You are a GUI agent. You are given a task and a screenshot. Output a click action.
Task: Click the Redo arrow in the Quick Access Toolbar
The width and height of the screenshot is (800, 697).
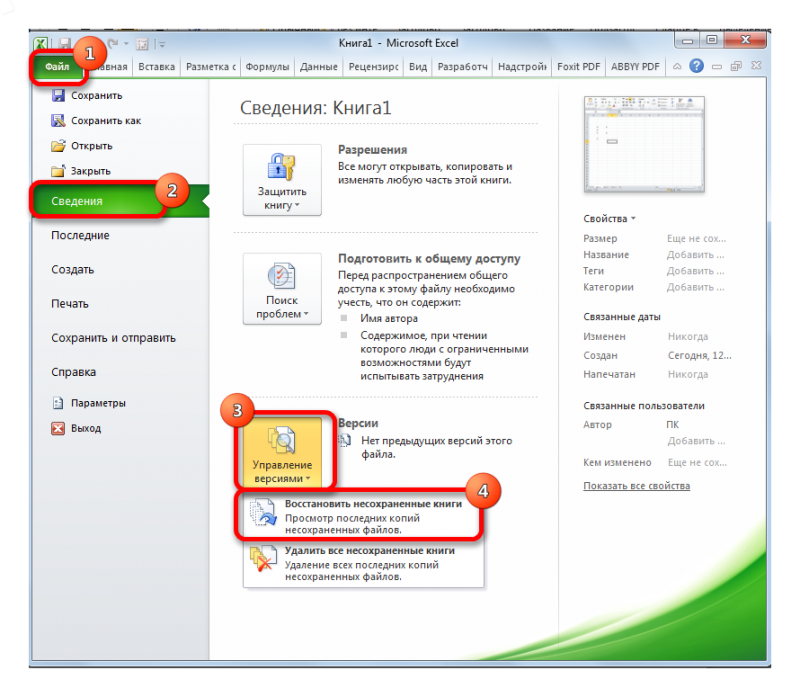[113, 44]
